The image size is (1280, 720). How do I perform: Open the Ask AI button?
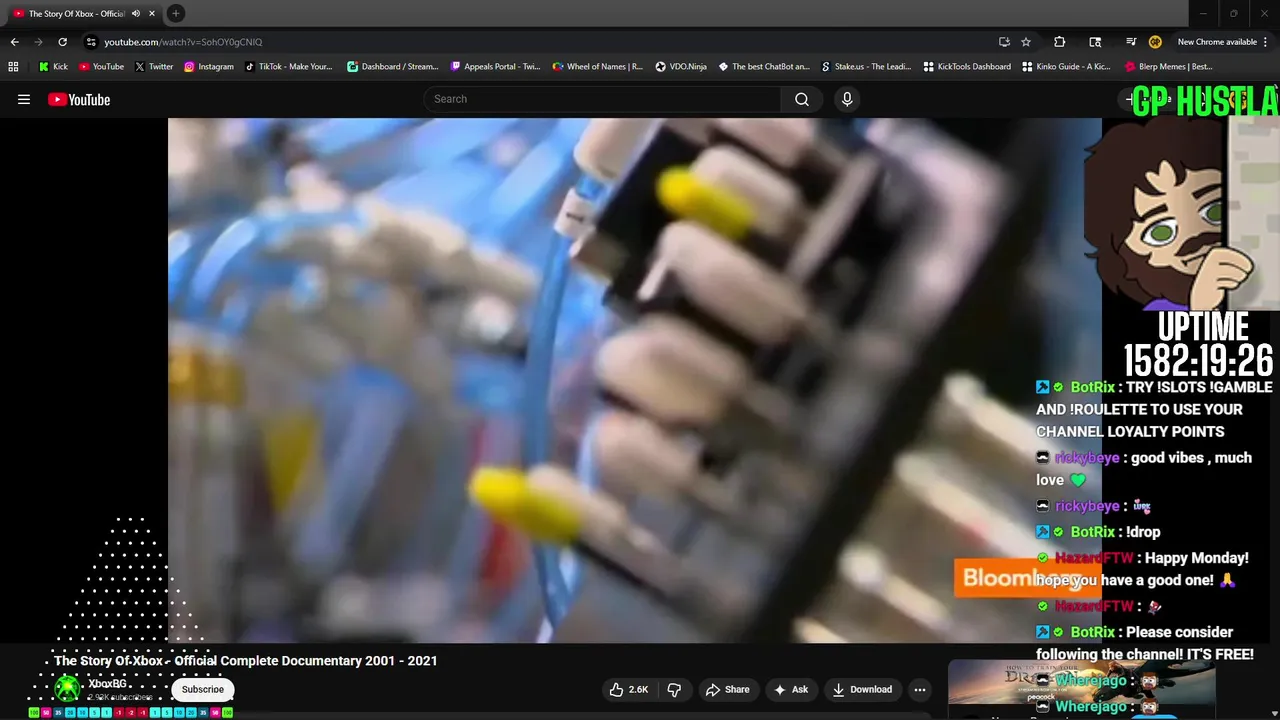(790, 689)
